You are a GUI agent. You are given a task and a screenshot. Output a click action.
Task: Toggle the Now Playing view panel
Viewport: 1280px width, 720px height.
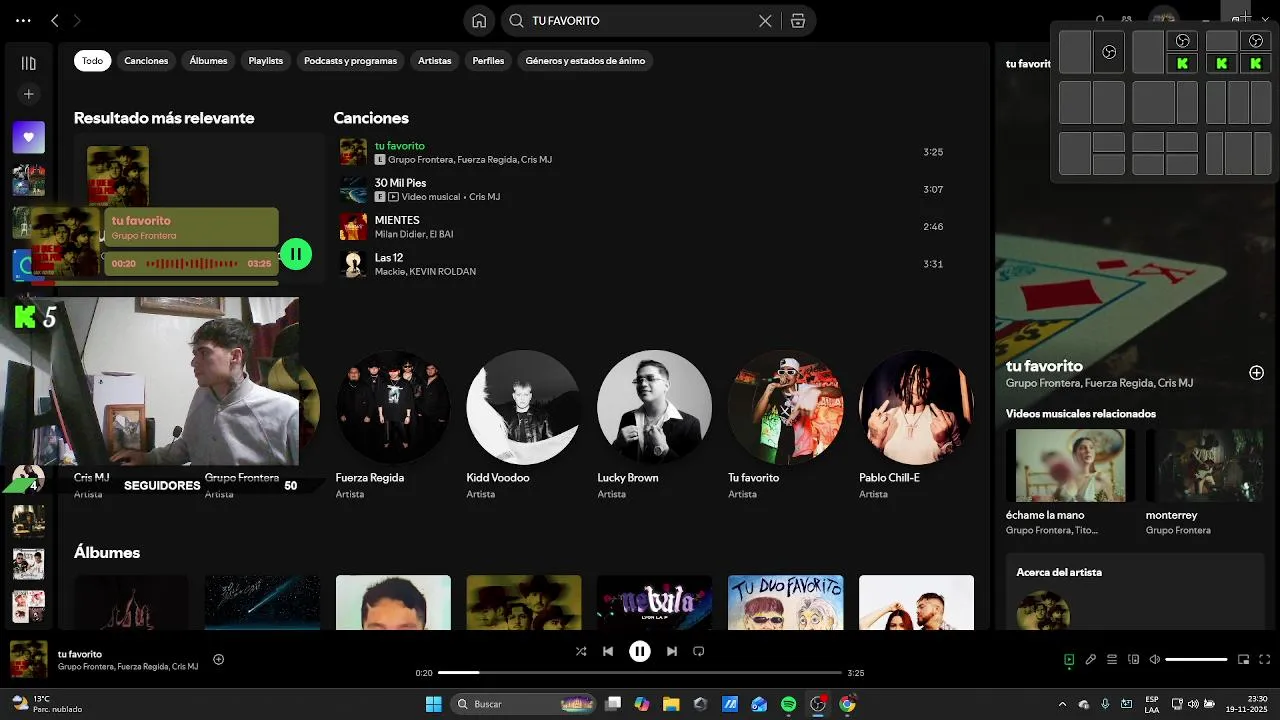pos(1069,660)
